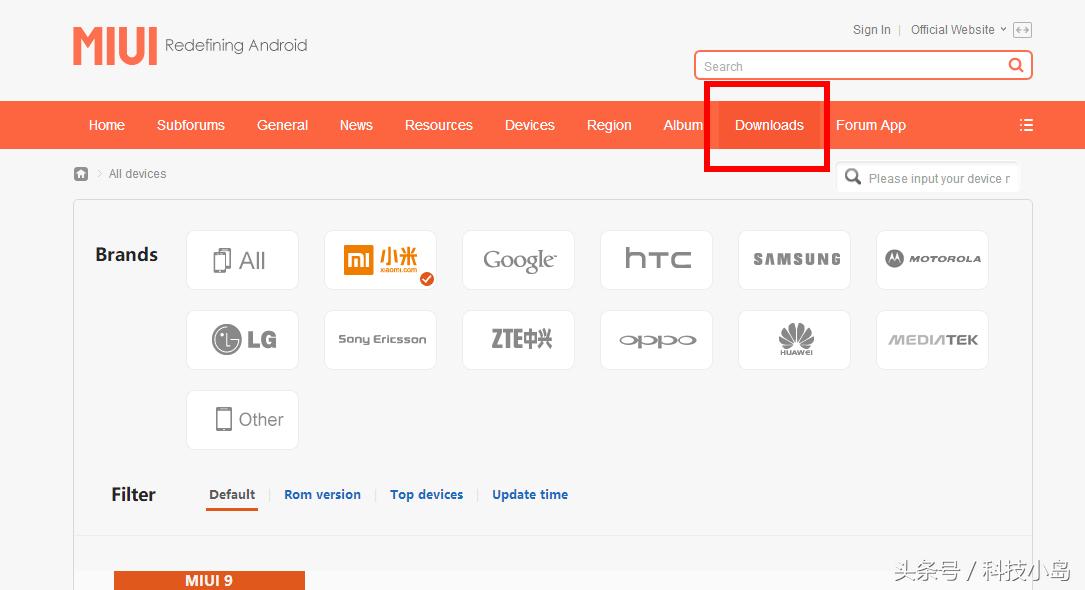
Task: Click the search magnifier icon in the top search box
Action: click(x=1015, y=65)
